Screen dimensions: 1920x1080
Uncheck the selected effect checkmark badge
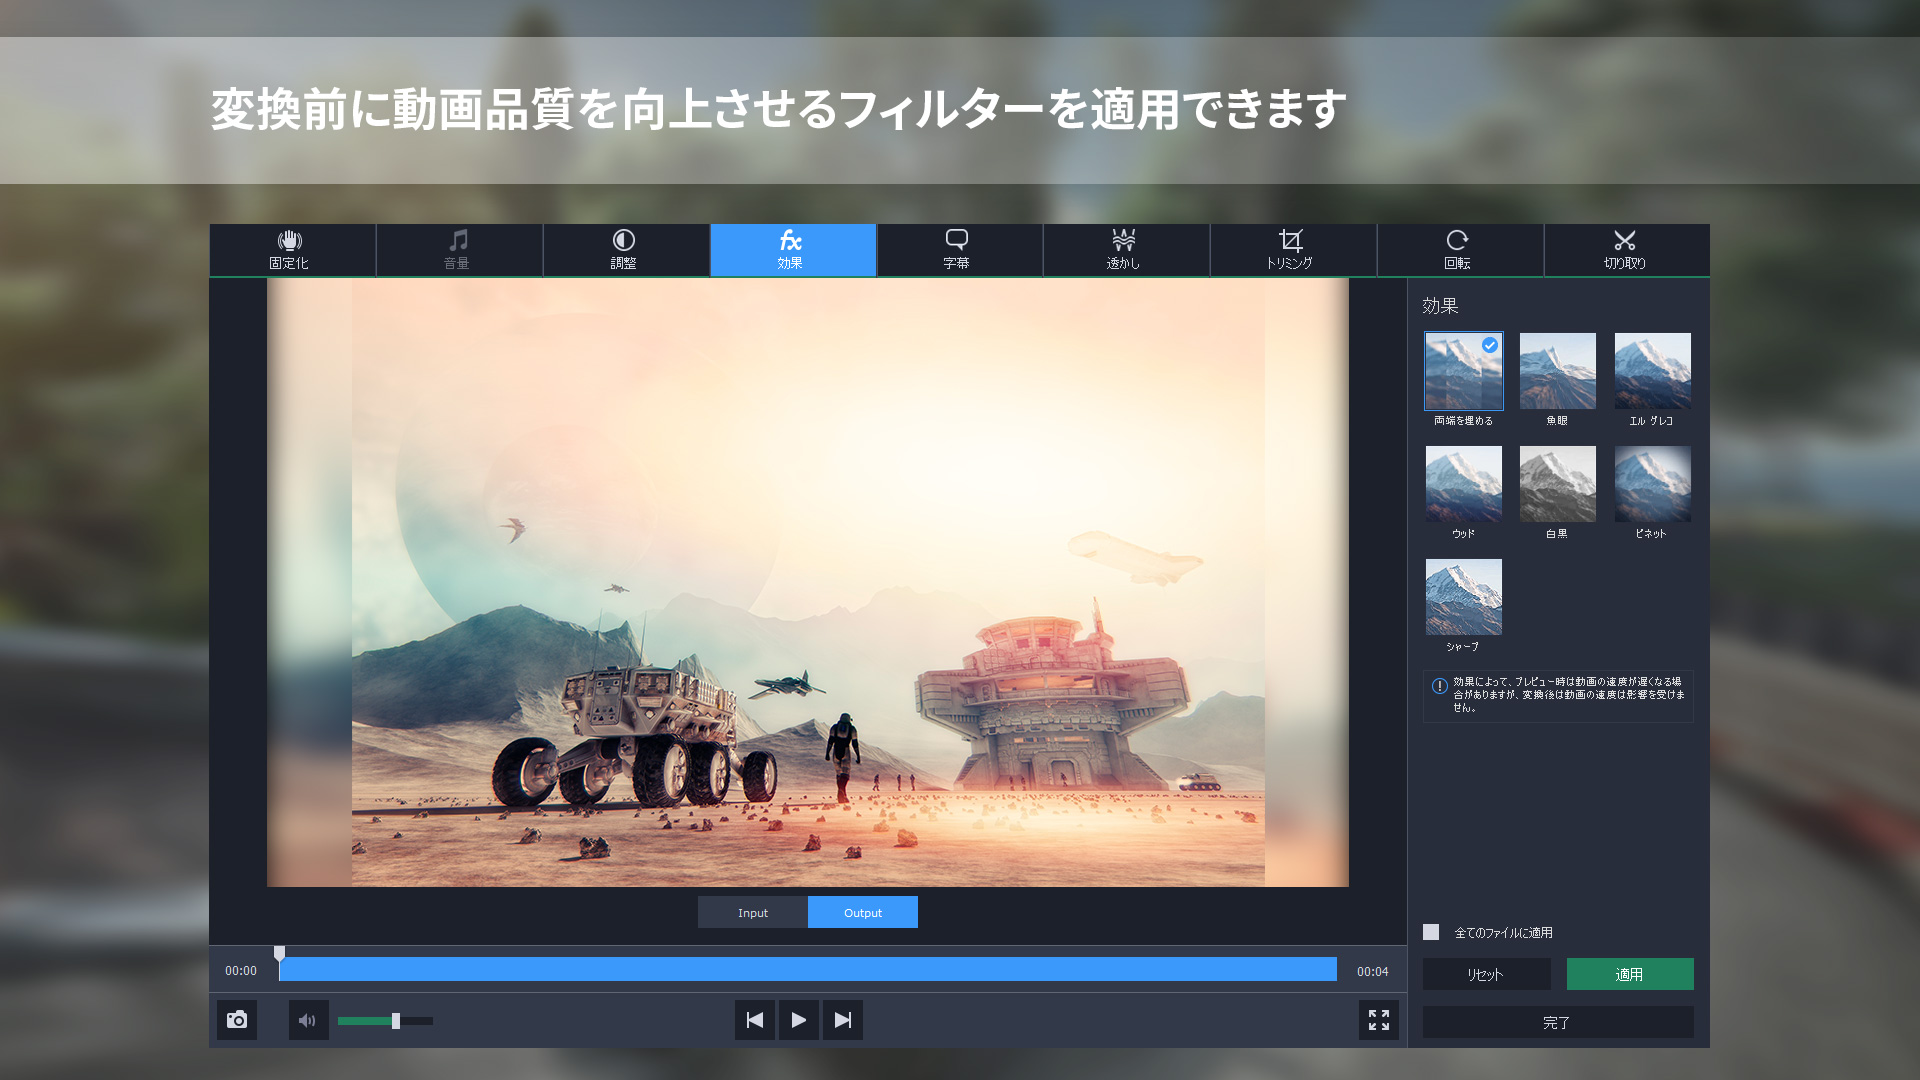tap(1490, 345)
